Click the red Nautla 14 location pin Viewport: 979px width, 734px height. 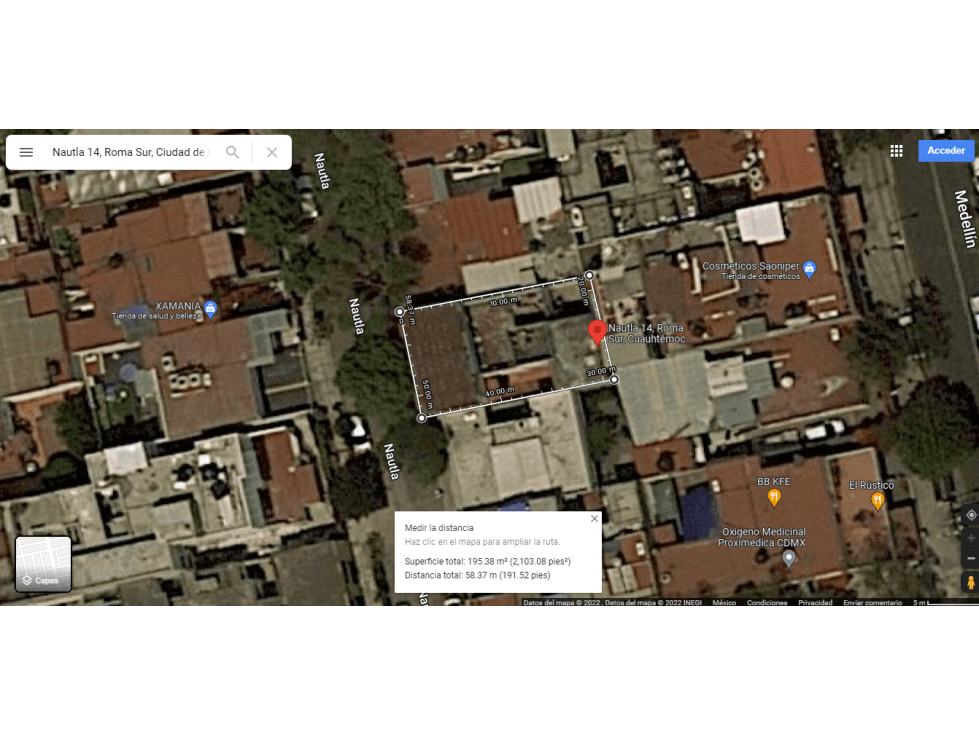click(598, 331)
